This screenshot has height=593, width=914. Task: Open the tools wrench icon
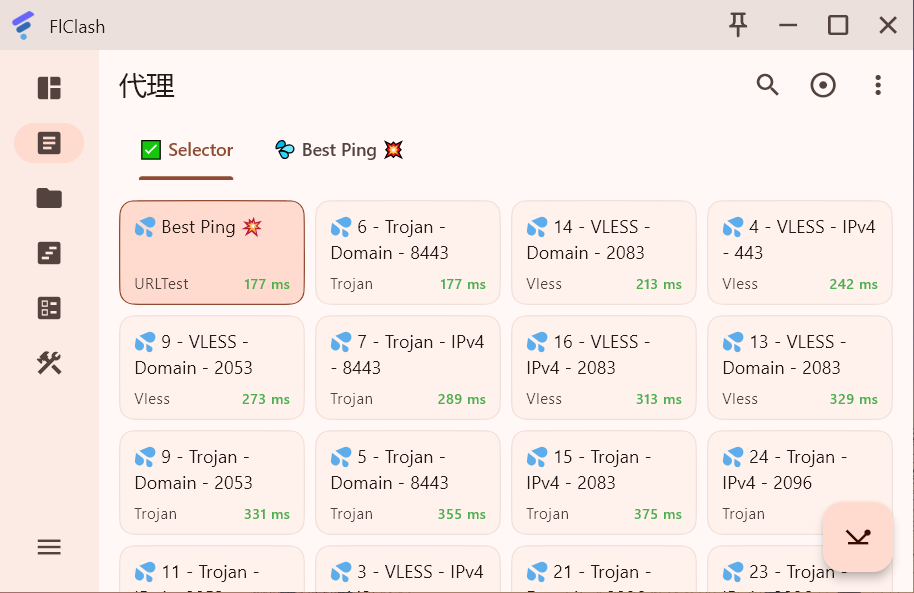click(49, 363)
